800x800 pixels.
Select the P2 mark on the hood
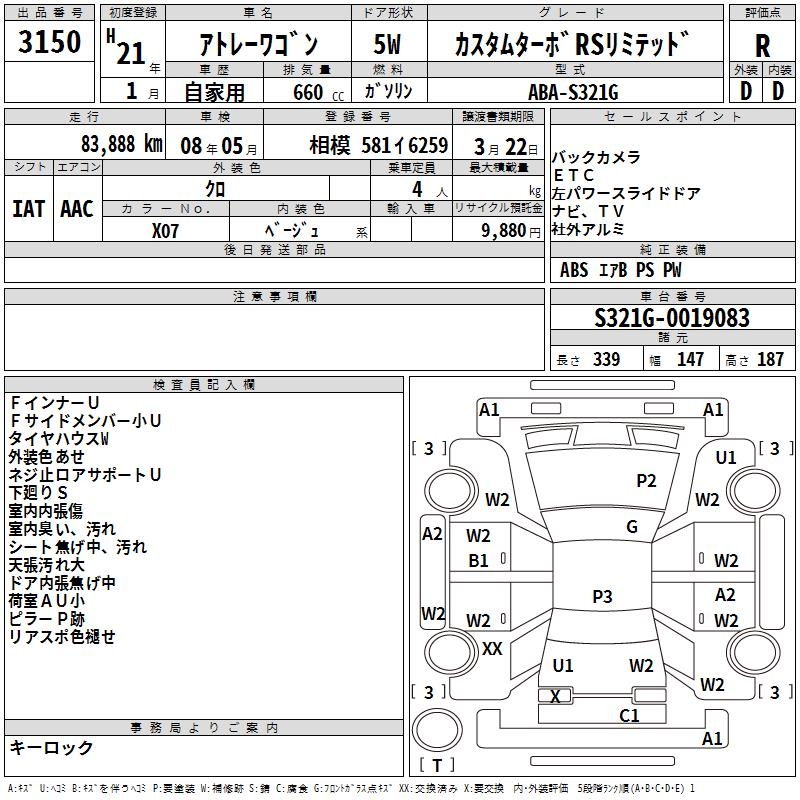646,481
